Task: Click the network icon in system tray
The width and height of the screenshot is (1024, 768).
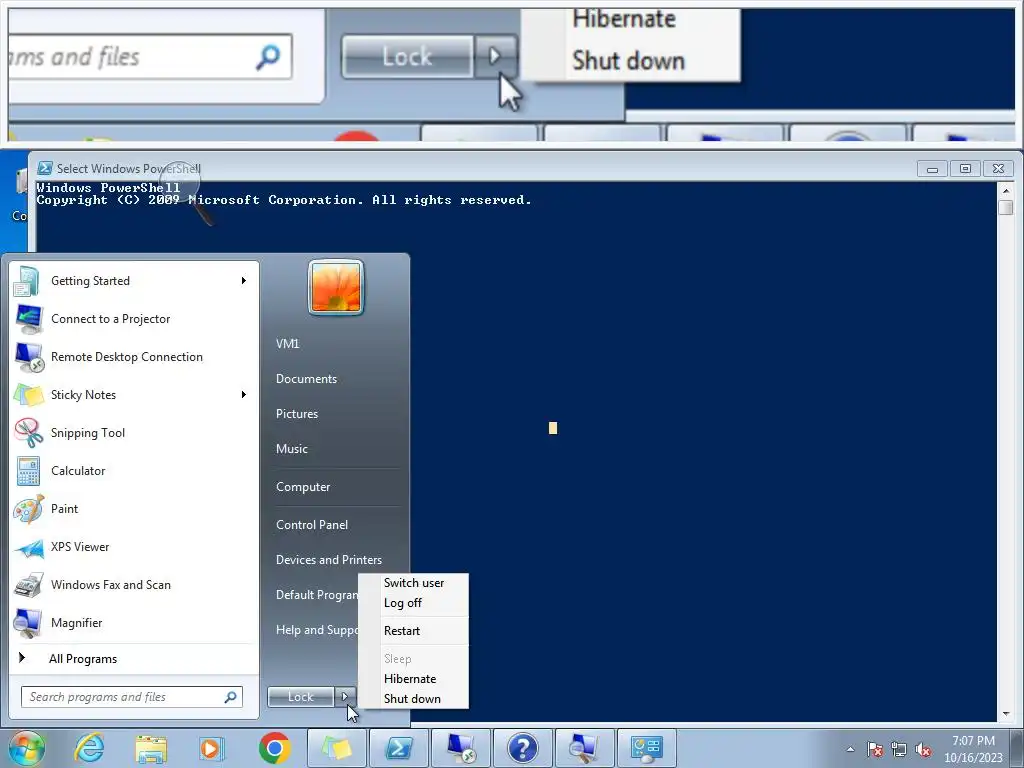Action: pos(899,749)
